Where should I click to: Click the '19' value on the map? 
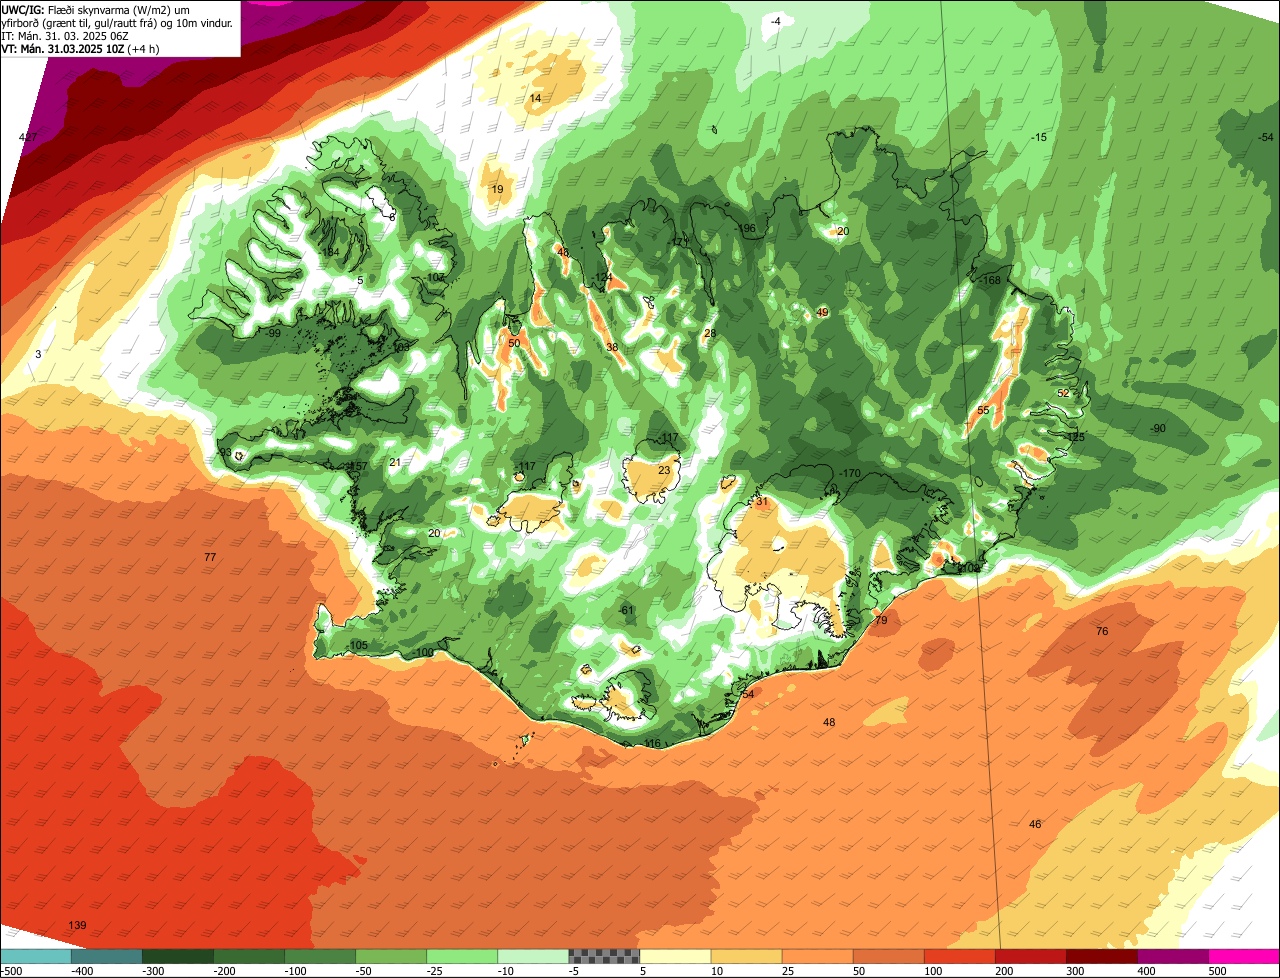point(497,189)
